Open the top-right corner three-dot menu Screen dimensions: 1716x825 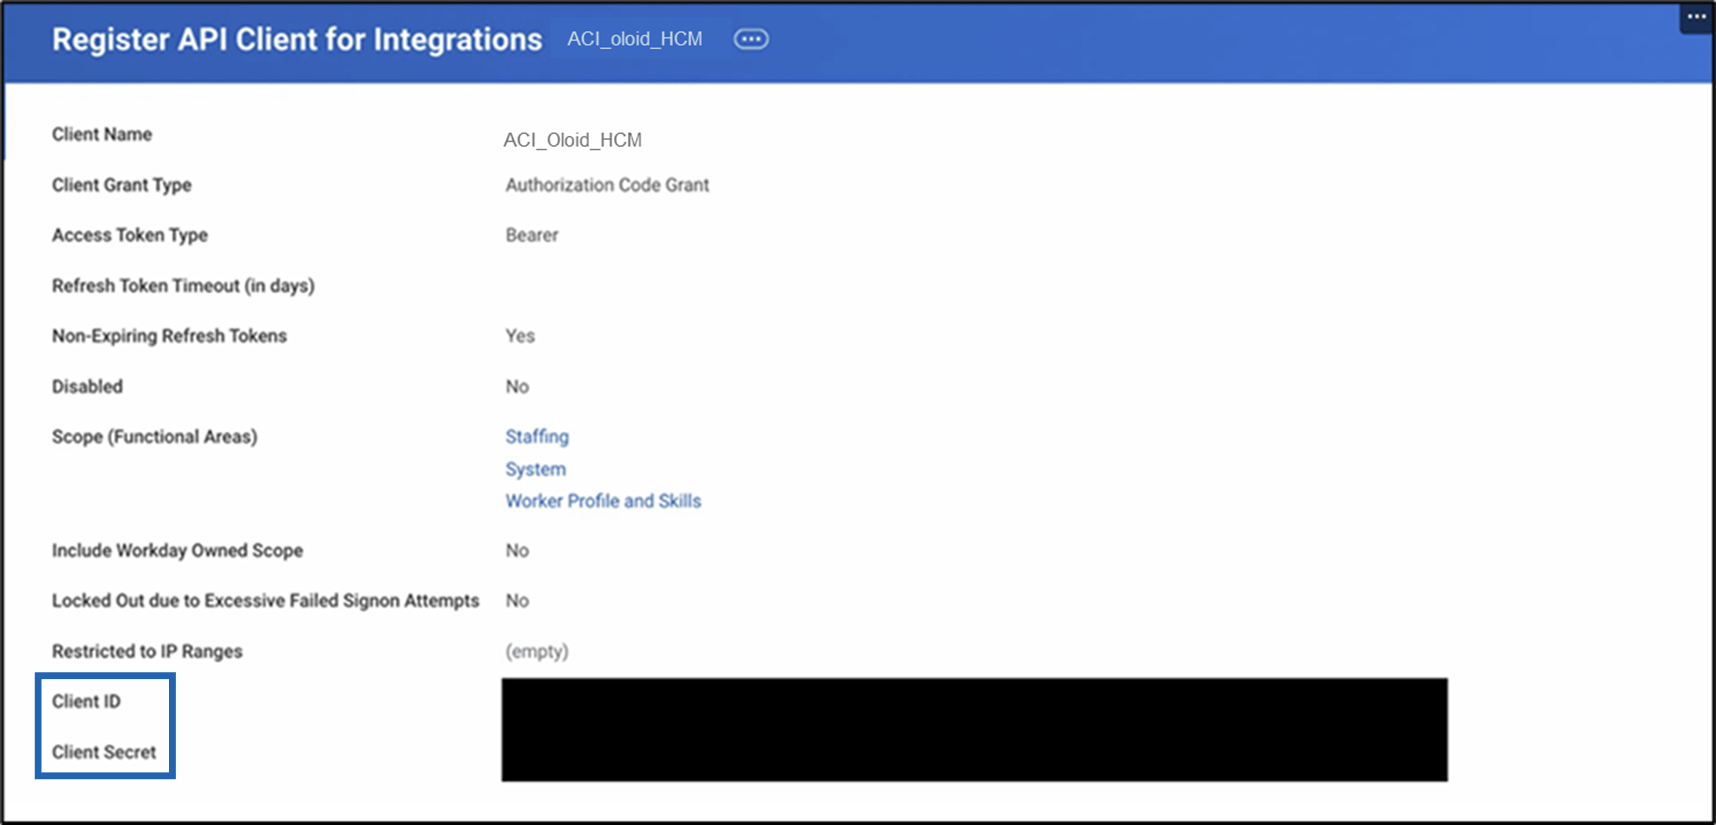coord(1697,17)
